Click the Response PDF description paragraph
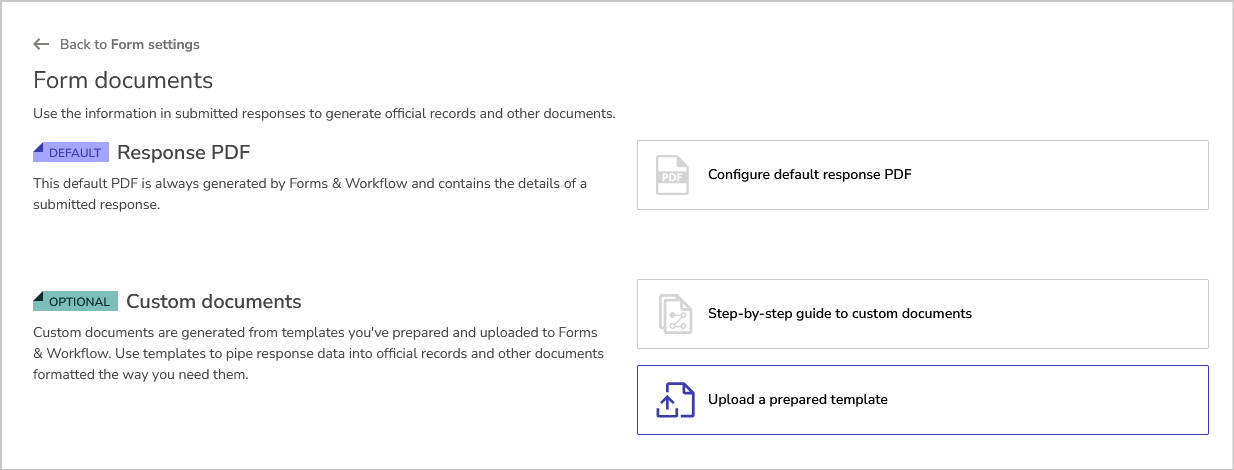This screenshot has height=470, width=1234. click(x=310, y=194)
